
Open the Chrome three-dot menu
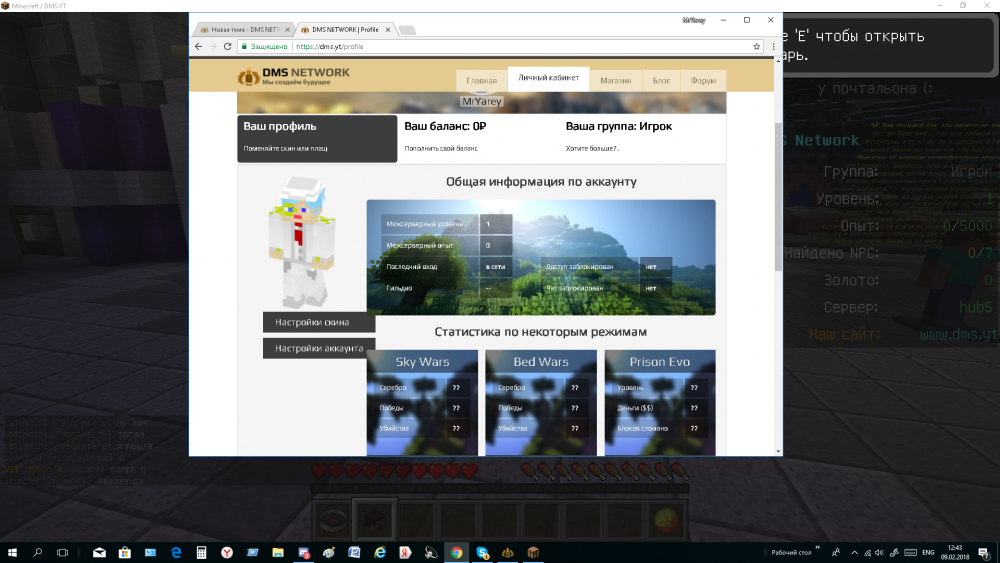[774, 47]
